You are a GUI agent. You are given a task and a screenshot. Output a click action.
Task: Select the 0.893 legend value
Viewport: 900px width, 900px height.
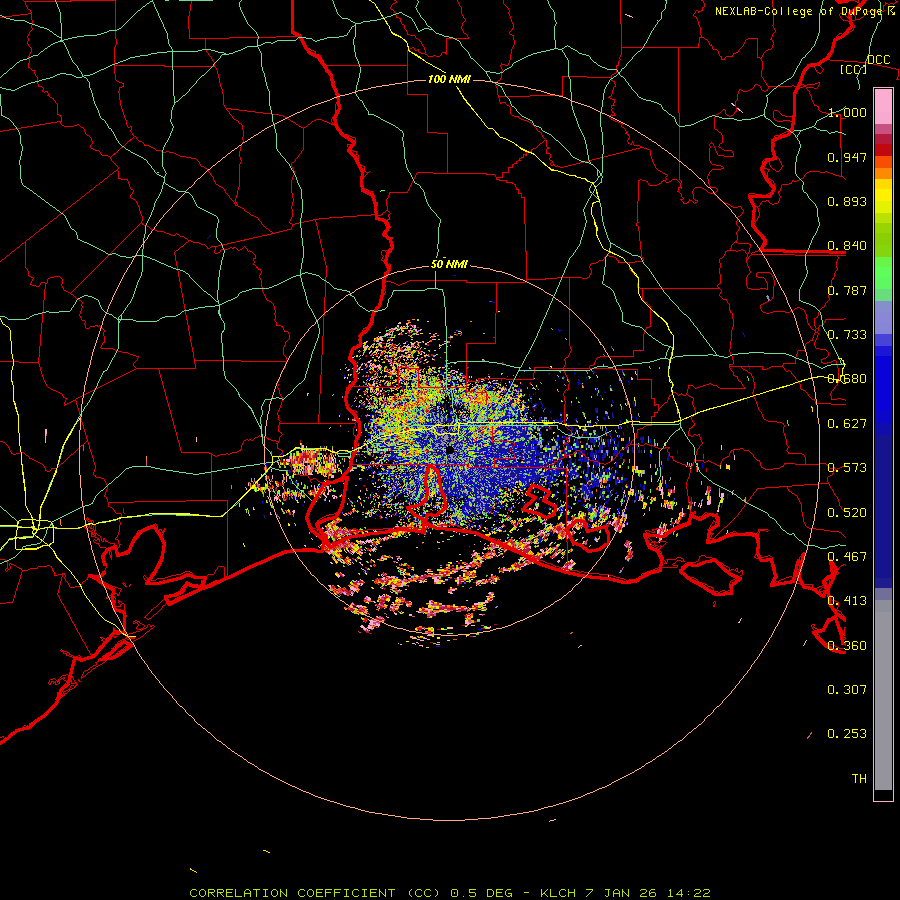pos(847,201)
